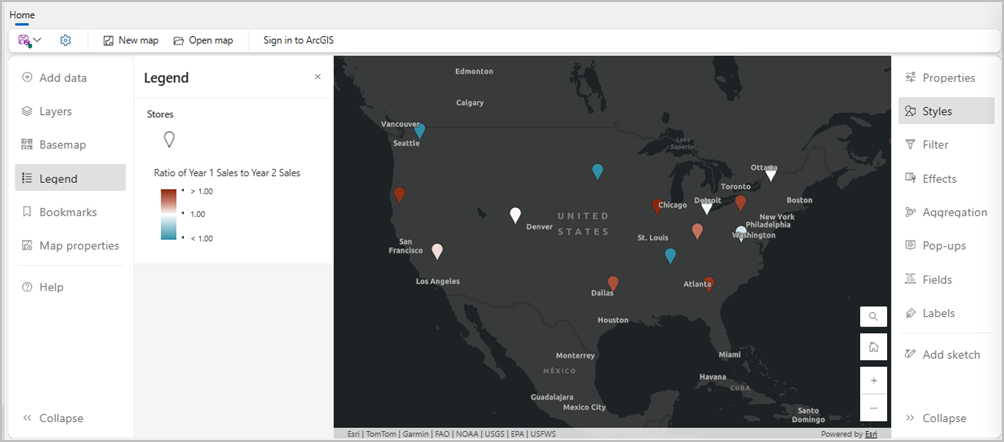
Task: Open the Add data pane
Action: [70, 78]
